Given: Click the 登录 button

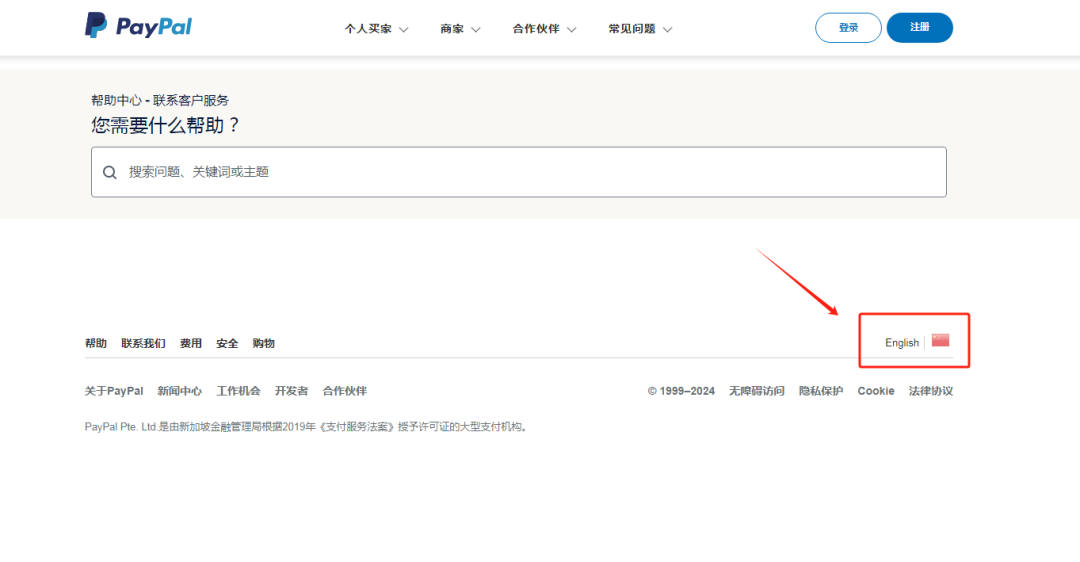Looking at the screenshot, I should point(848,28).
